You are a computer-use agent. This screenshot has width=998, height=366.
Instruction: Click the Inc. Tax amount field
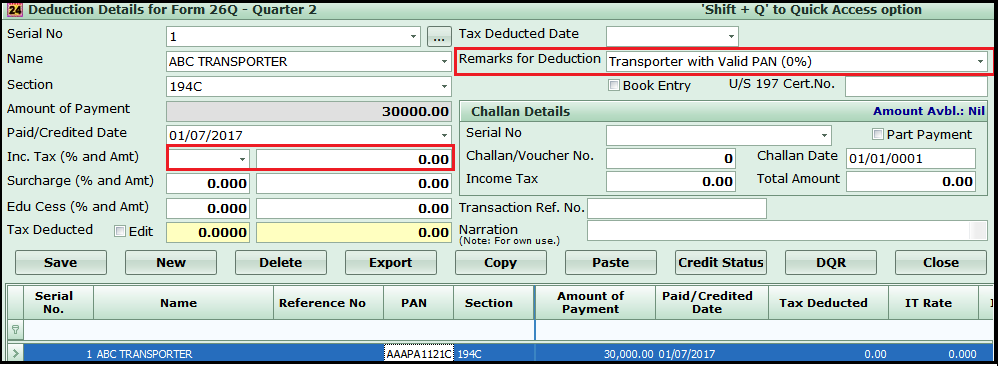point(354,159)
